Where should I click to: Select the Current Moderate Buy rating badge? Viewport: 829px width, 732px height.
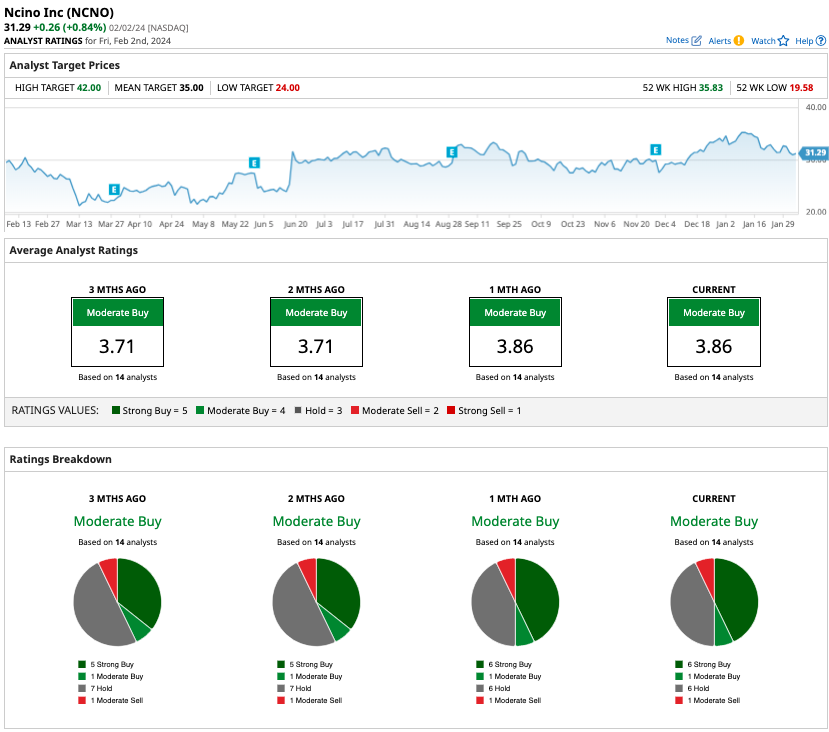[713, 312]
